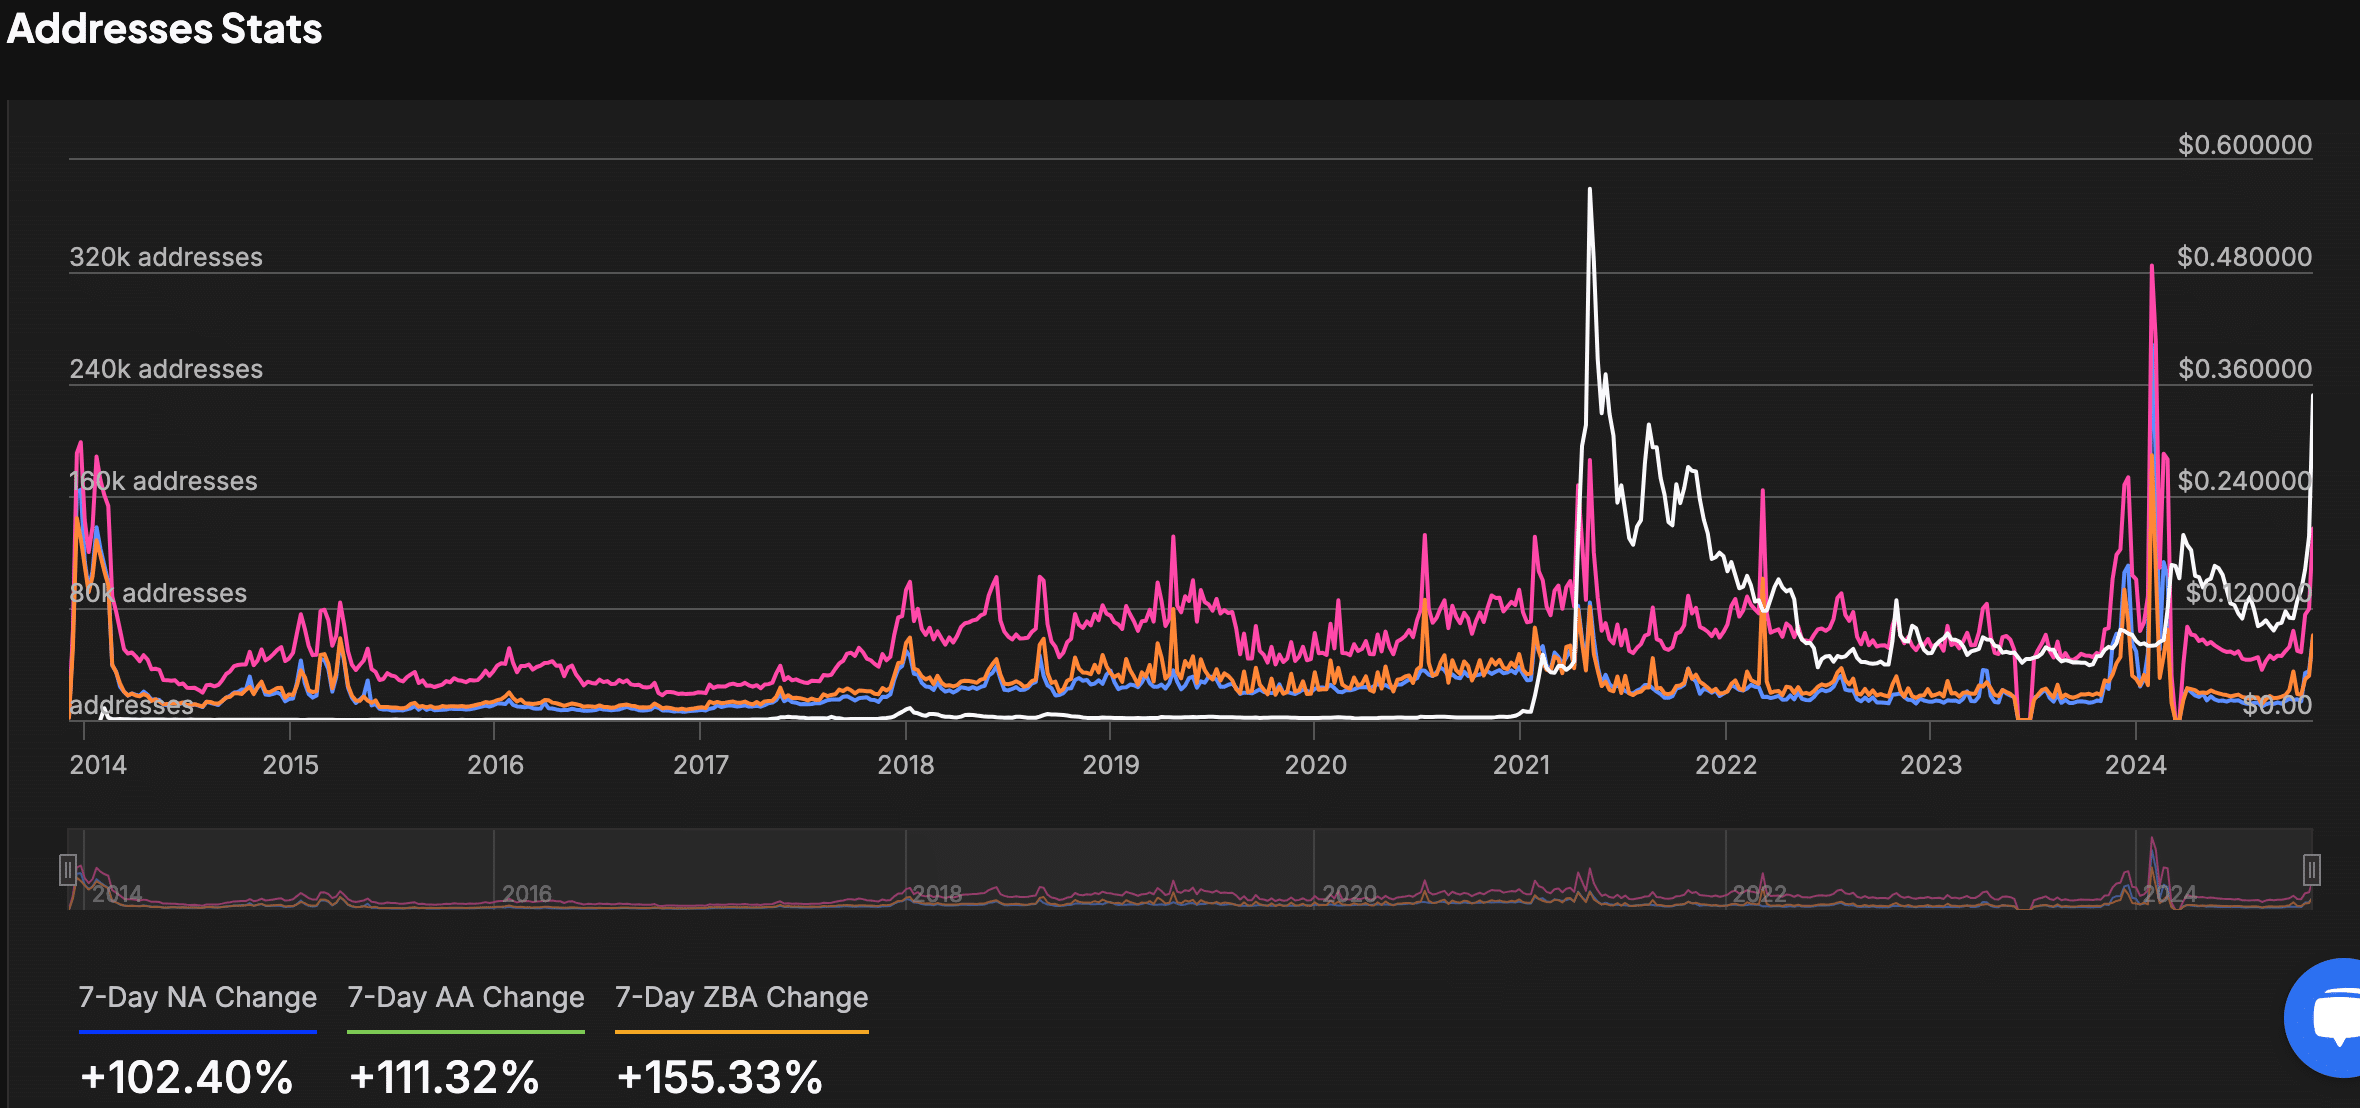Click the $0.600000 price axis label
The height and width of the screenshot is (1108, 2360).
pyautogui.click(x=2245, y=145)
